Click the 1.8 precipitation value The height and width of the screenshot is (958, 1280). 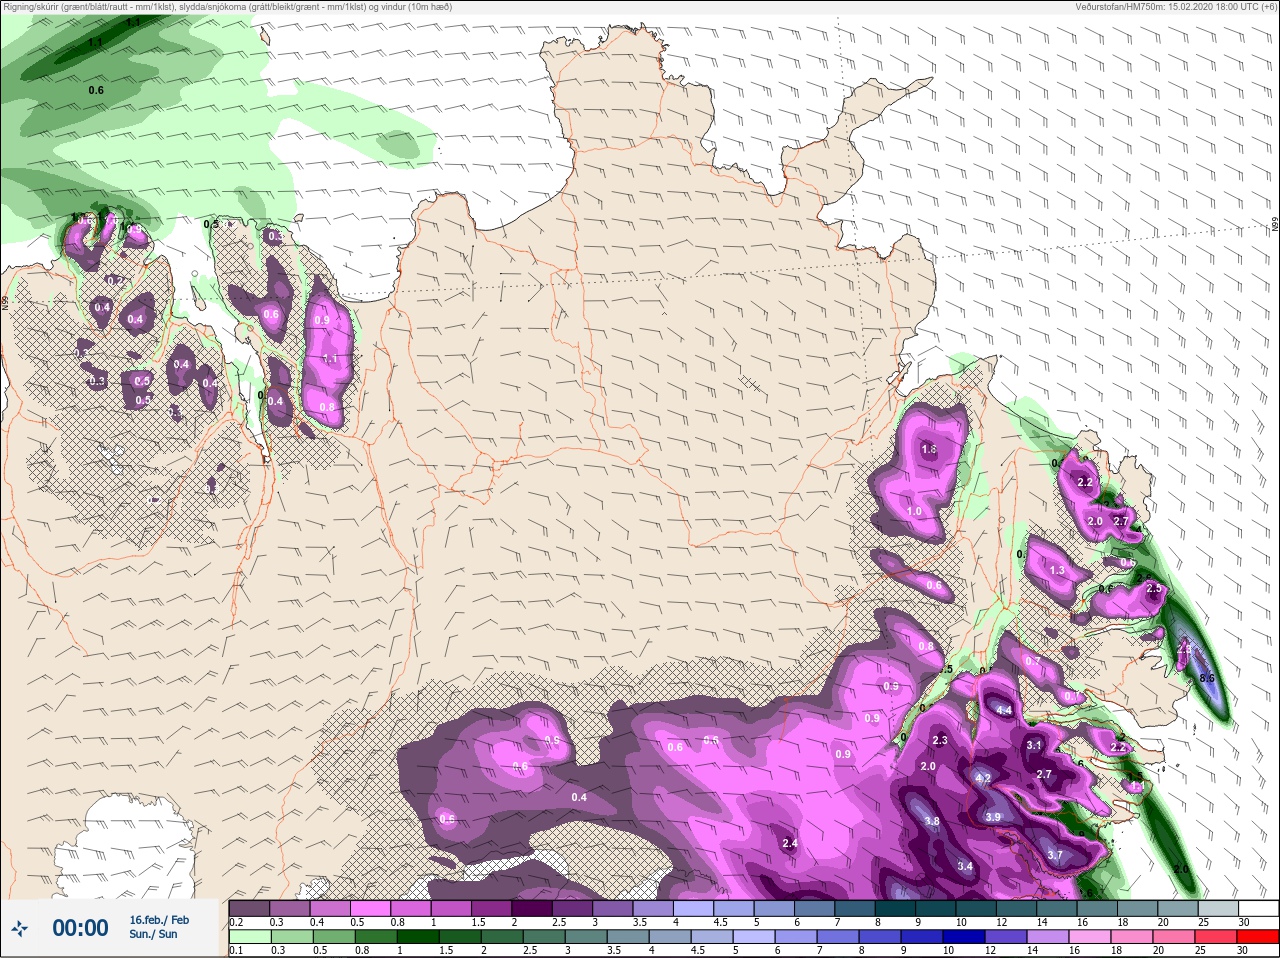pyautogui.click(x=929, y=450)
